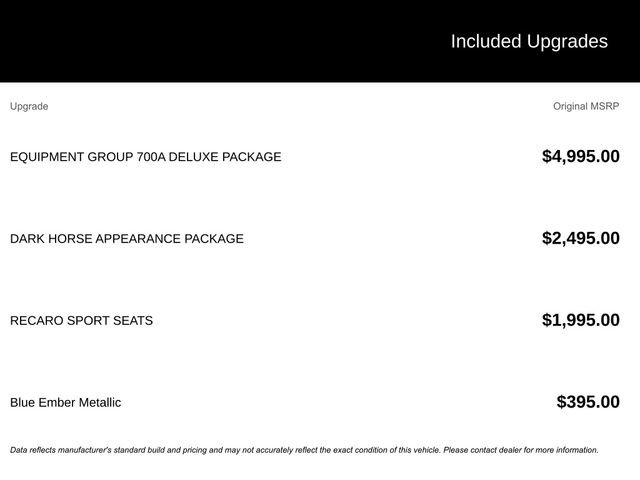Click the empty left area of black banner

pos(150,41)
